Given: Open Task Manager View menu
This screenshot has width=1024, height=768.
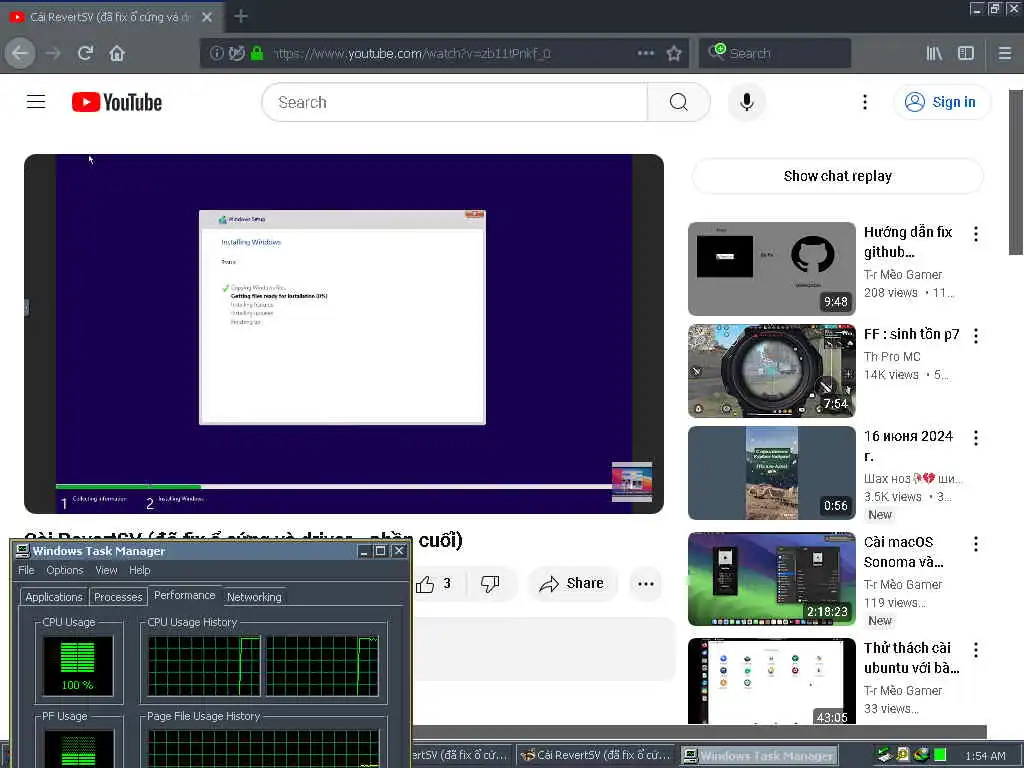Looking at the screenshot, I should [106, 570].
